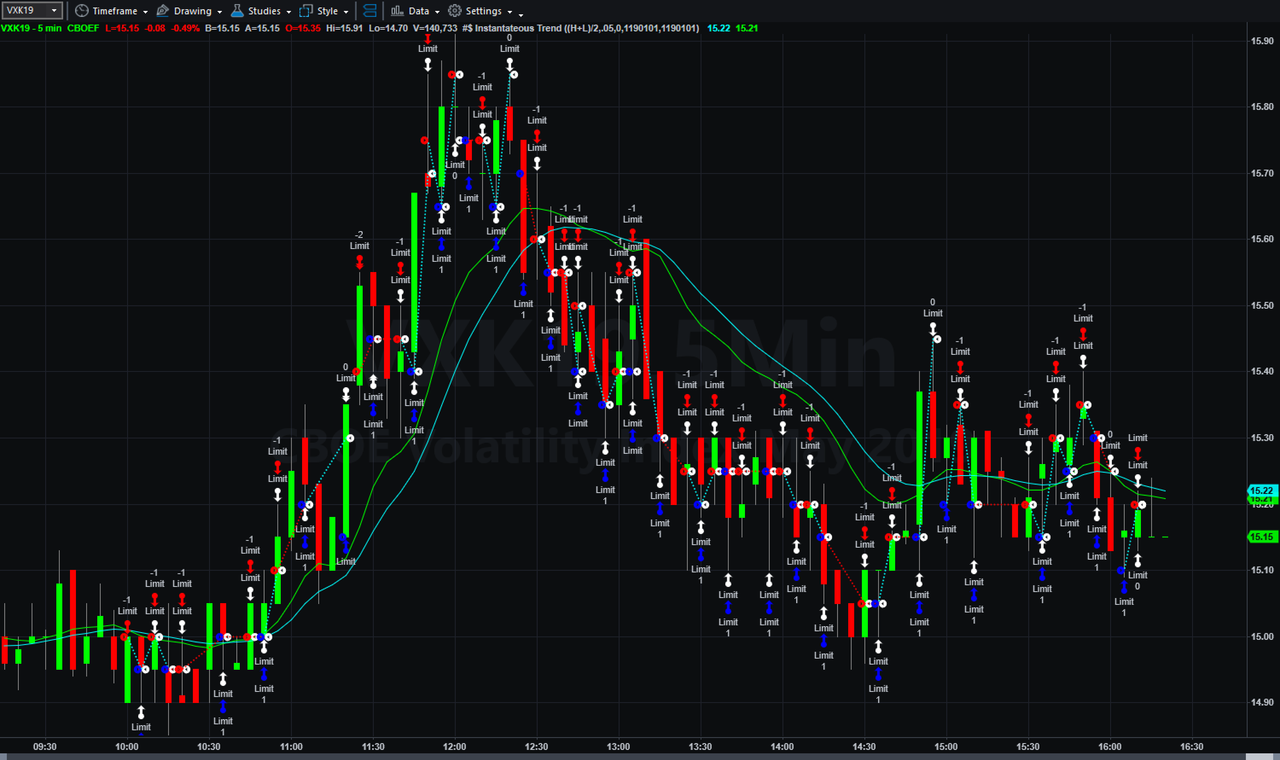The height and width of the screenshot is (760, 1280).
Task: Click the 15.90 price axis label
Action: click(1261, 40)
